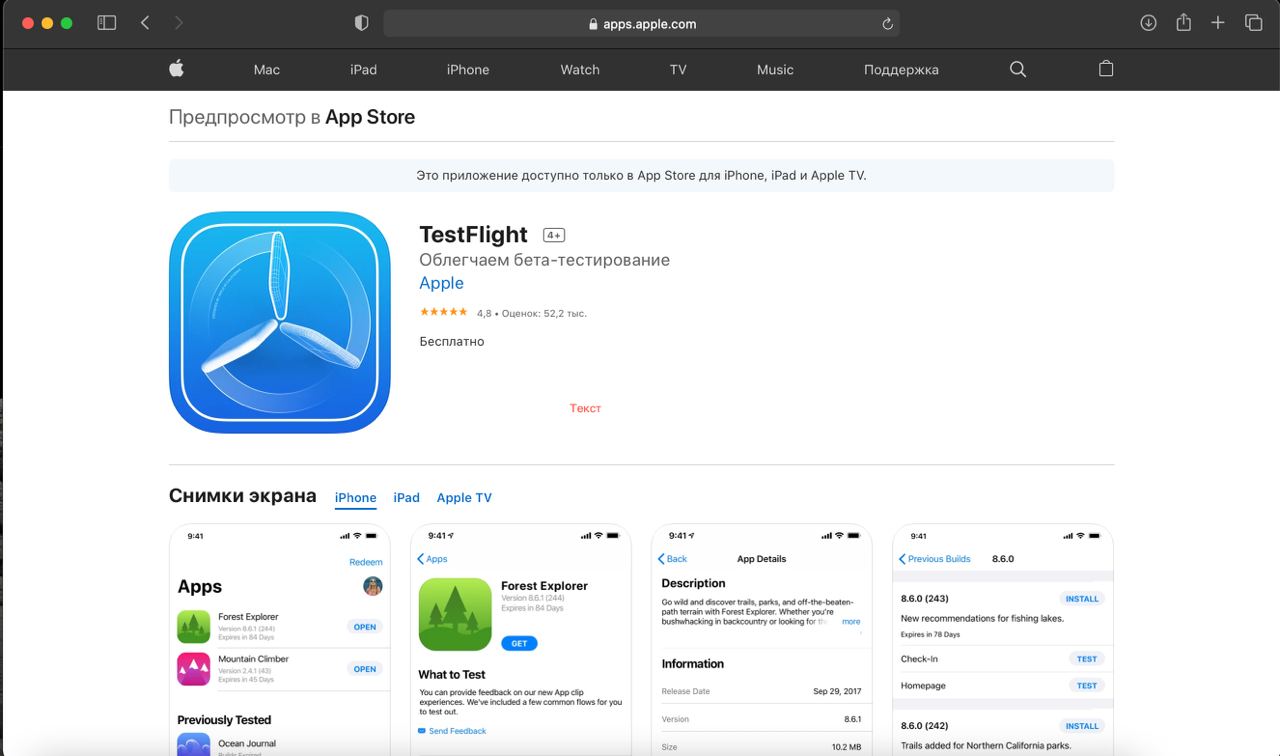Open the Music section
This screenshot has height=756, width=1280.
(x=775, y=69)
